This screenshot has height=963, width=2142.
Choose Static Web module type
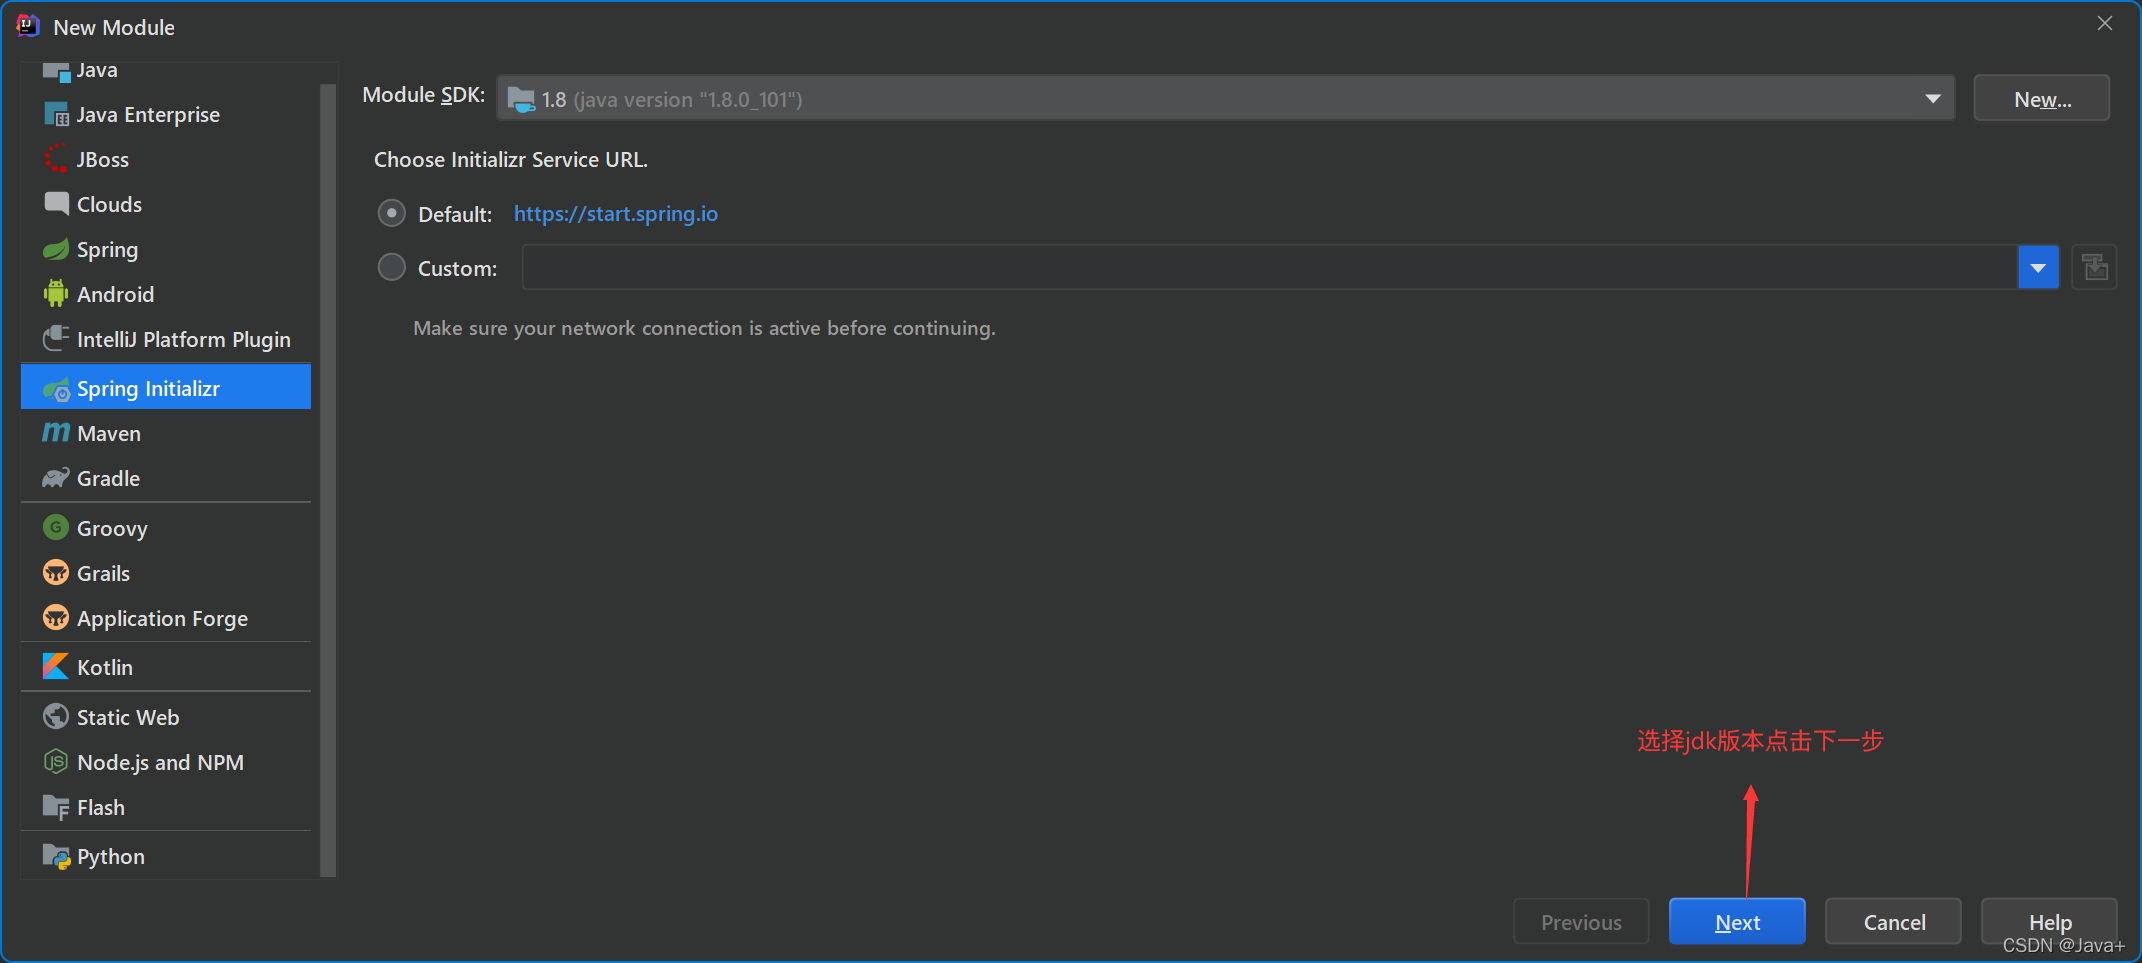[x=166, y=717]
